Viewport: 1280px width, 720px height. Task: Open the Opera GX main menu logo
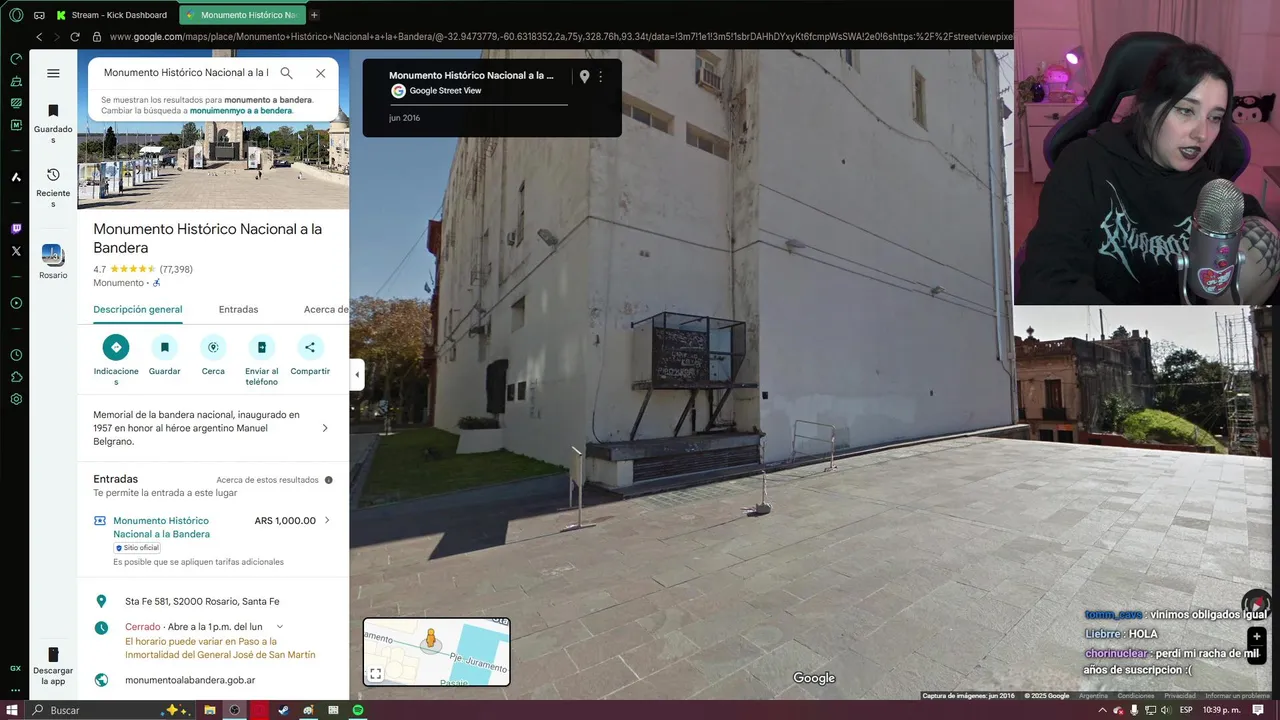click(16, 15)
